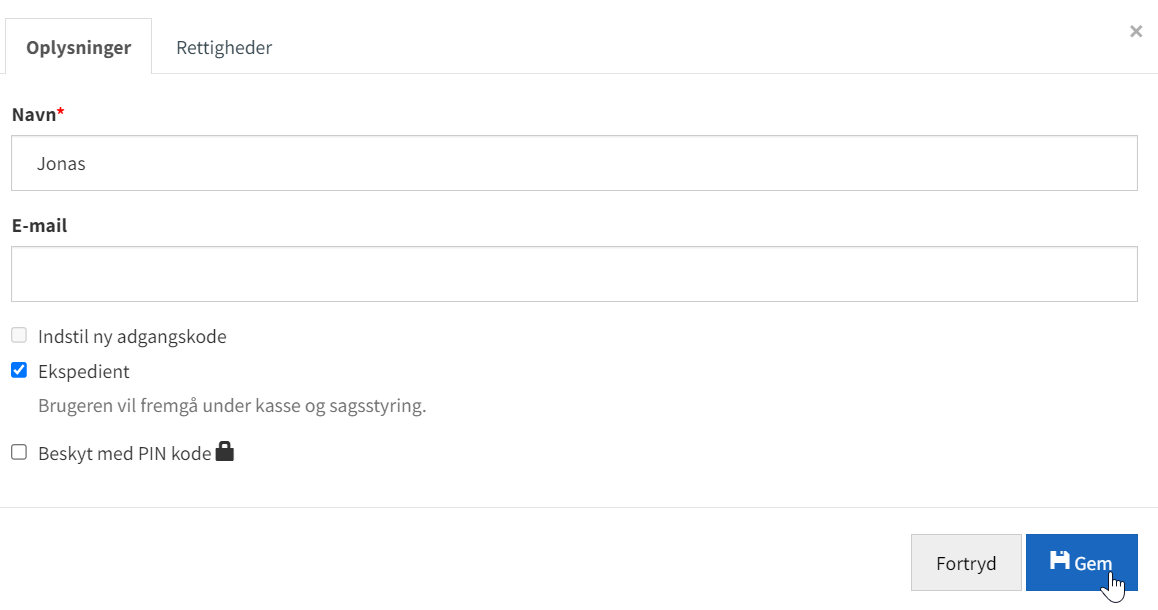This screenshot has width=1158, height=610.
Task: Uncheck the Ekspedient checkbox
Action: [19, 370]
